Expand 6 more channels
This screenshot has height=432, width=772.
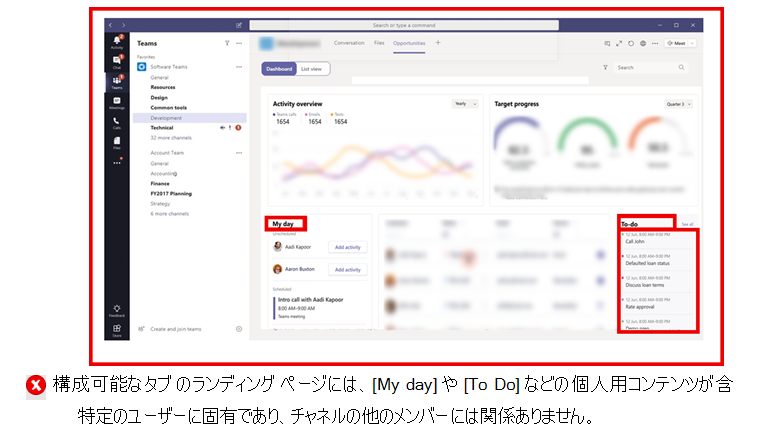click(x=169, y=214)
